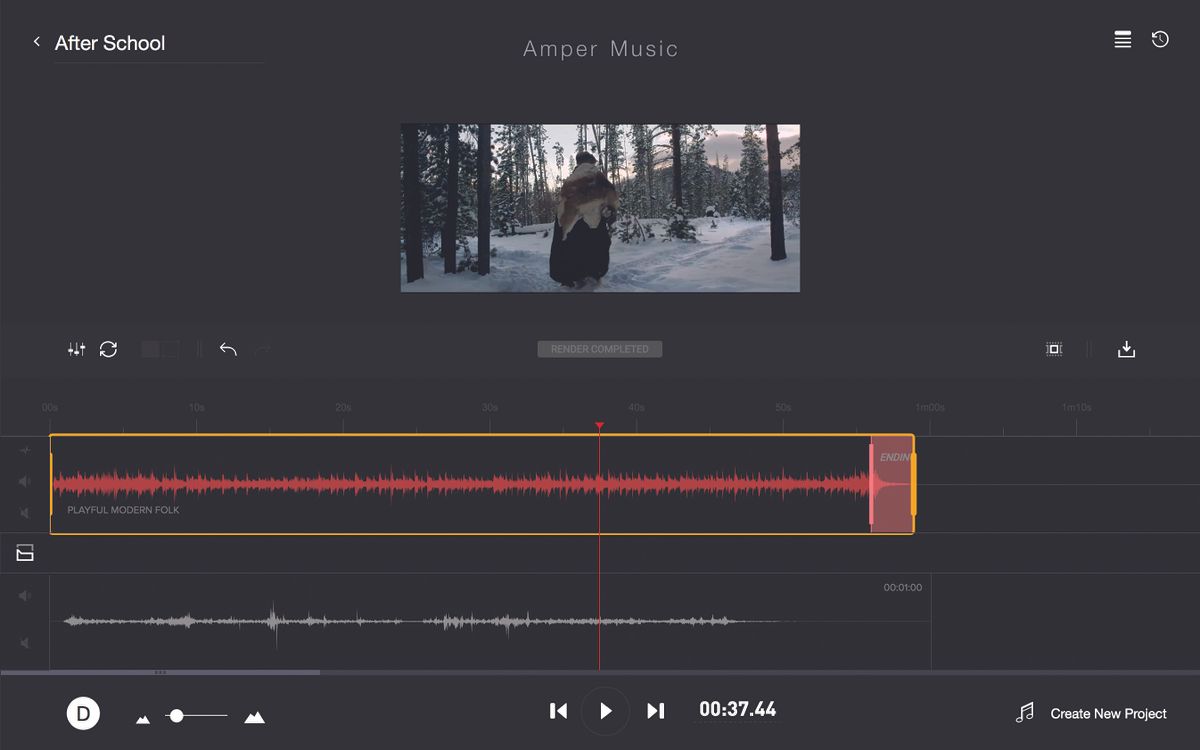
Task: Undo the last edit
Action: pyautogui.click(x=228, y=349)
